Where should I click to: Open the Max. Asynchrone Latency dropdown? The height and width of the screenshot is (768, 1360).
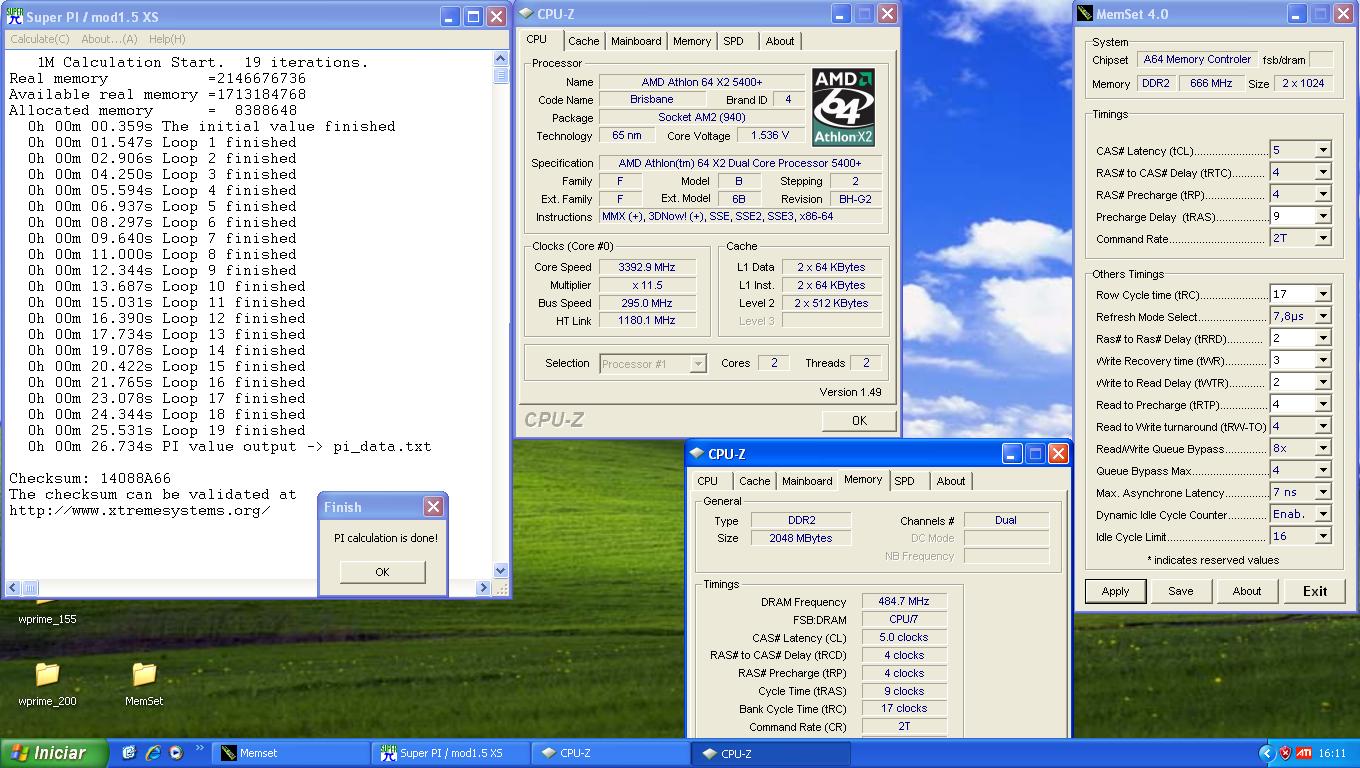click(x=1322, y=492)
